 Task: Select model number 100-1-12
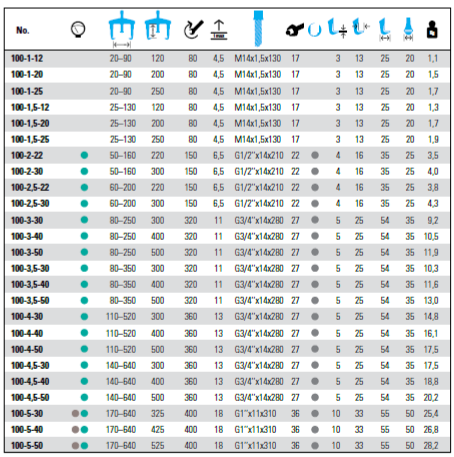[27, 59]
